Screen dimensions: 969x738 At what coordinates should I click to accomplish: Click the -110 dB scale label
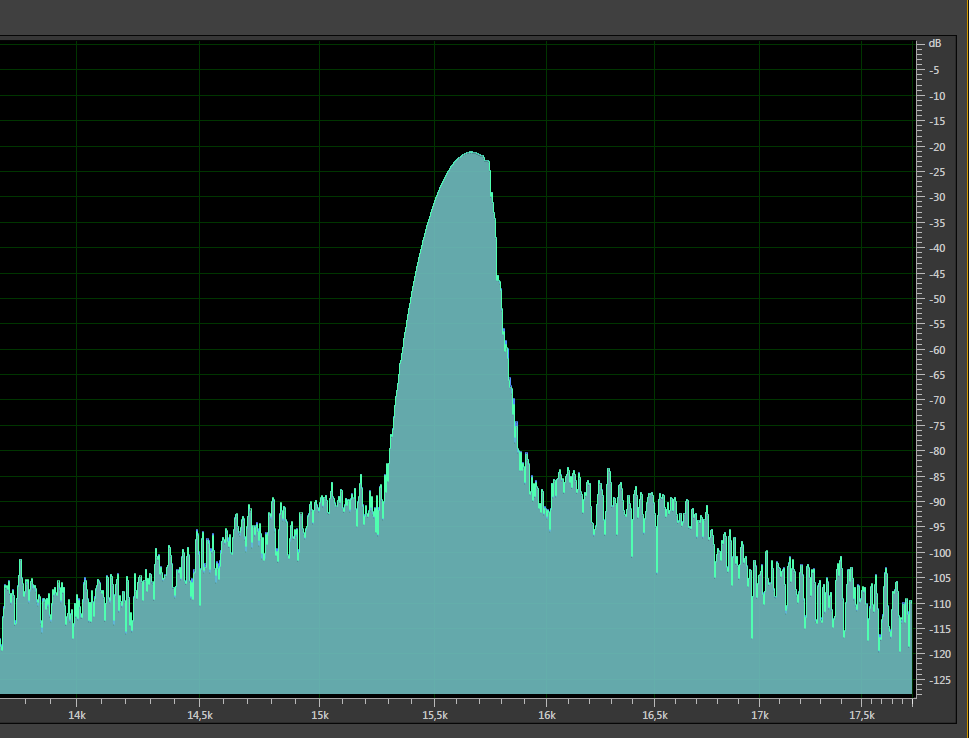pos(939,604)
